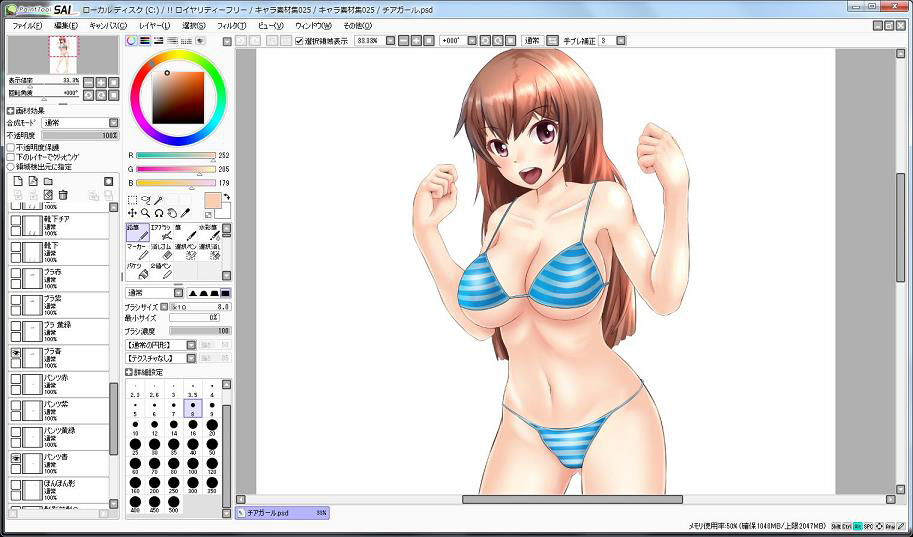Select brush size 20 preset
Image resolution: width=913 pixels, height=537 pixels.
[x=212, y=427]
